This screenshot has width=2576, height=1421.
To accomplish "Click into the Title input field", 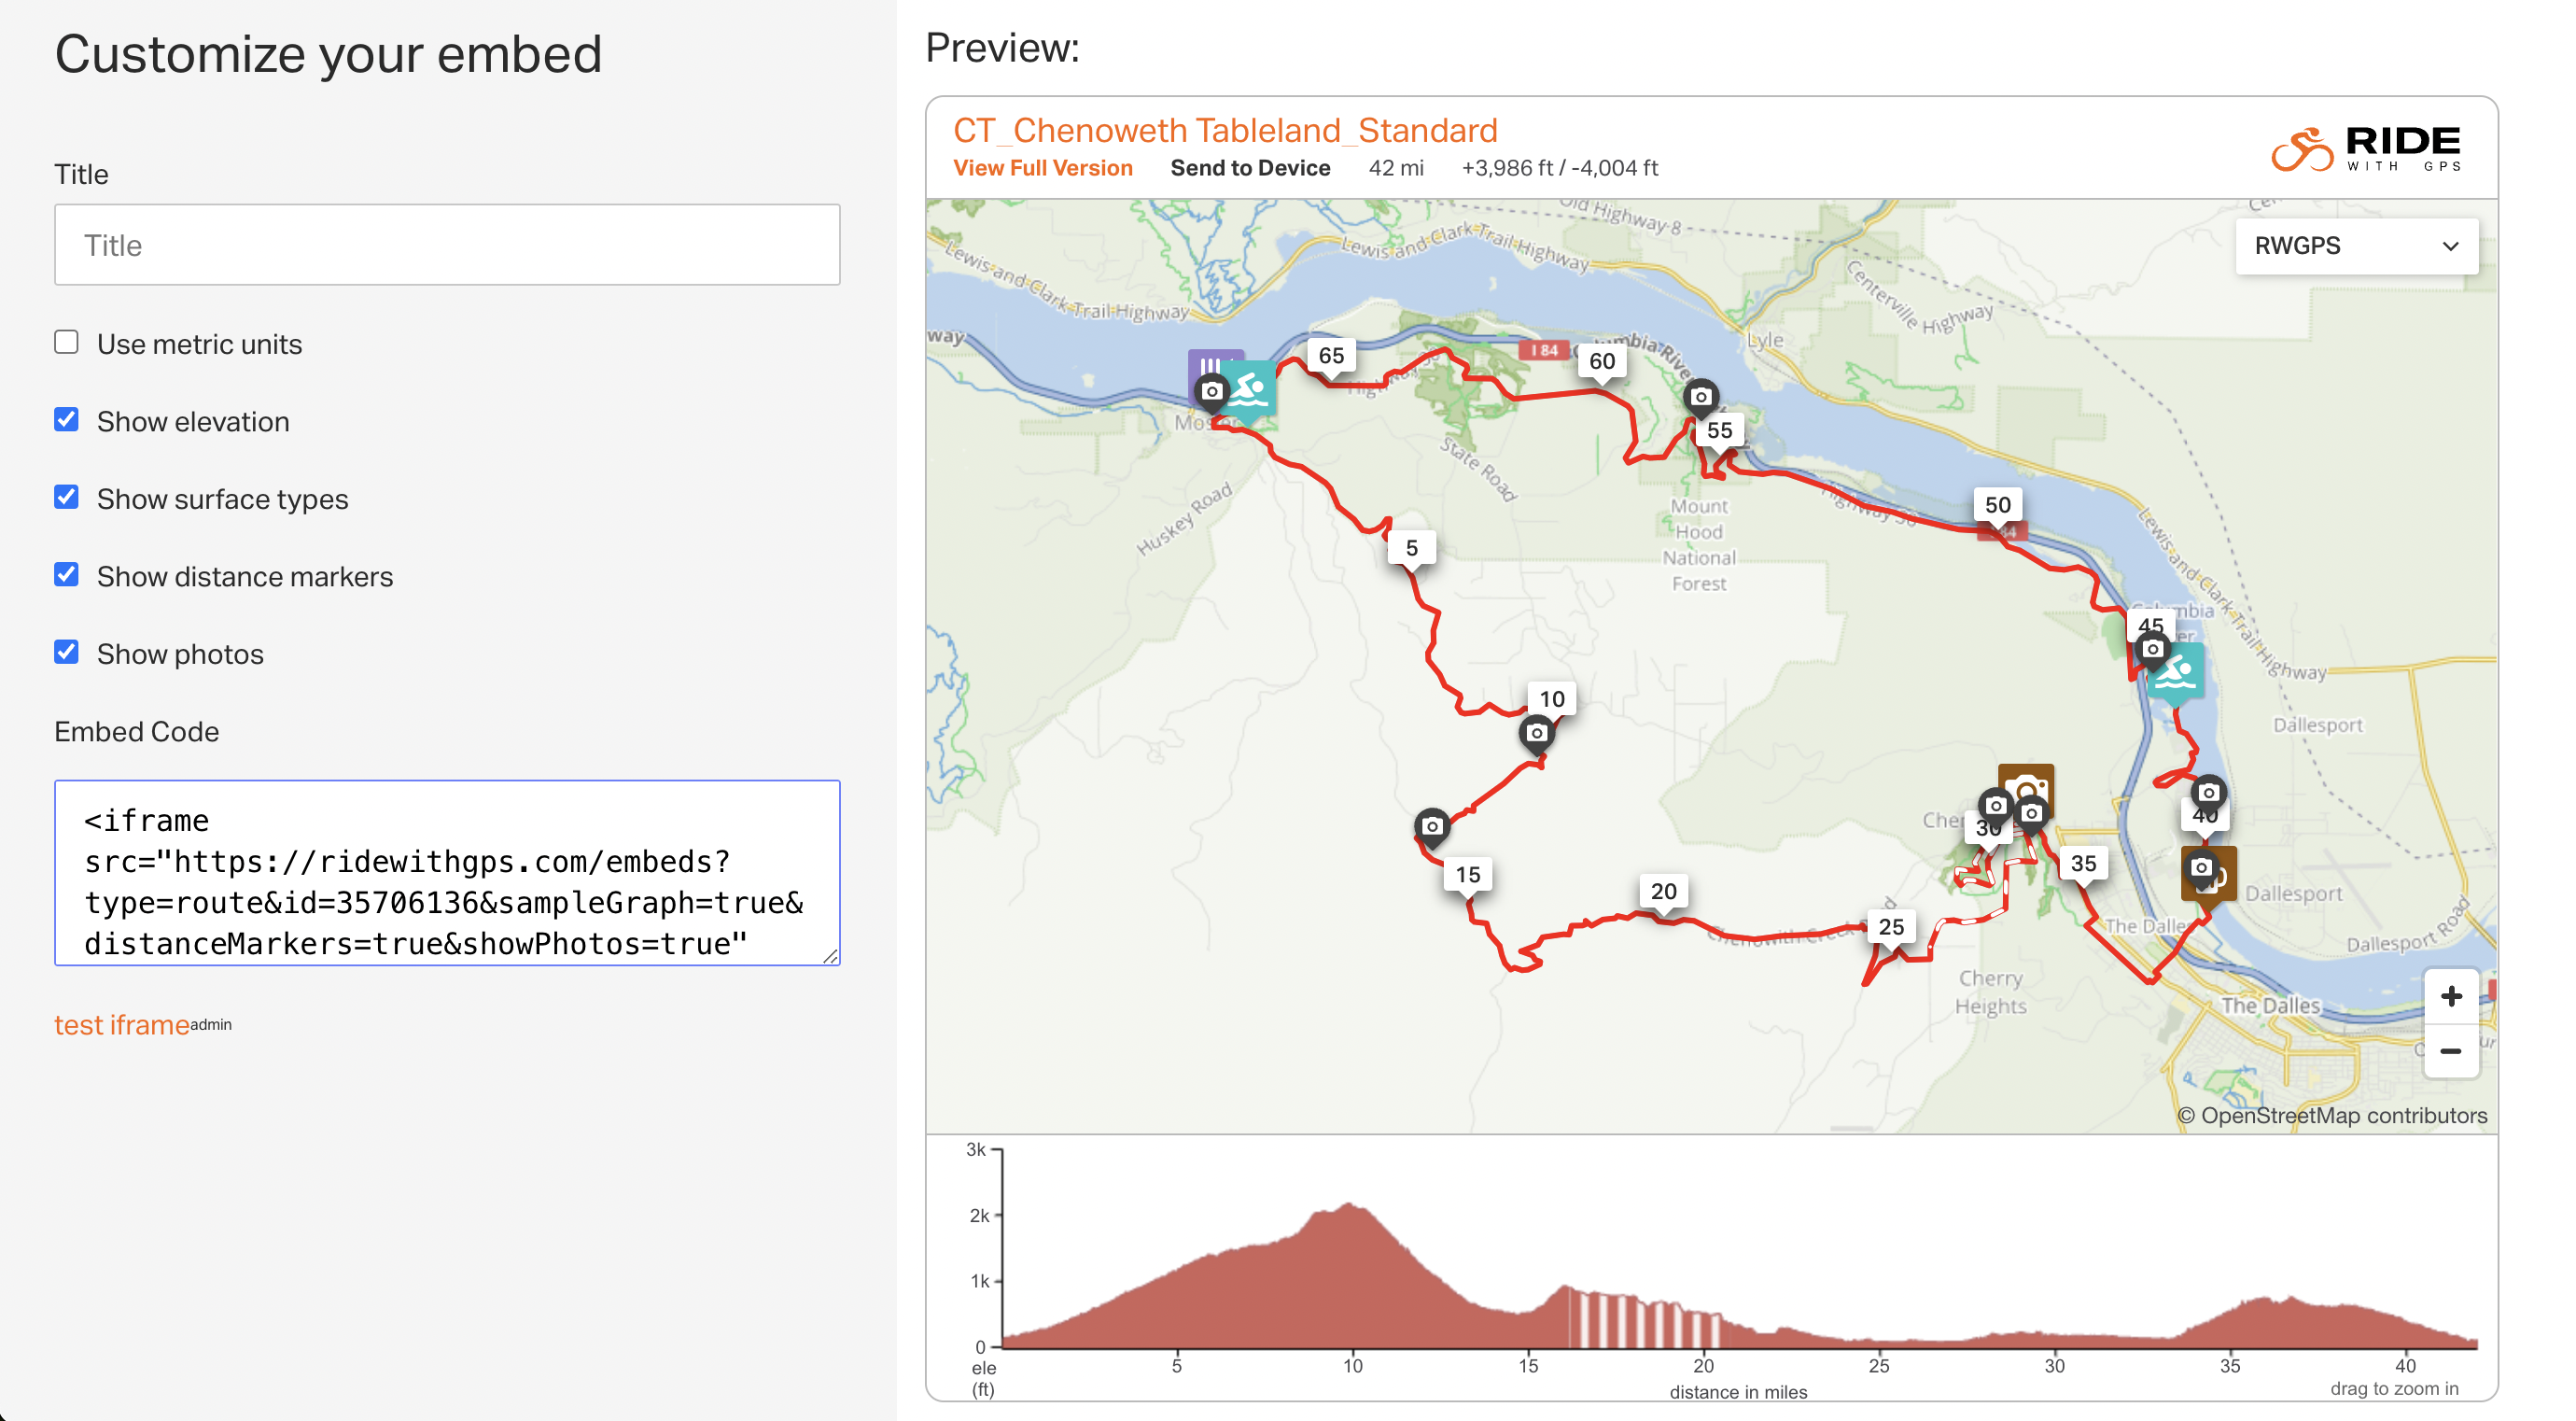I will point(447,245).
